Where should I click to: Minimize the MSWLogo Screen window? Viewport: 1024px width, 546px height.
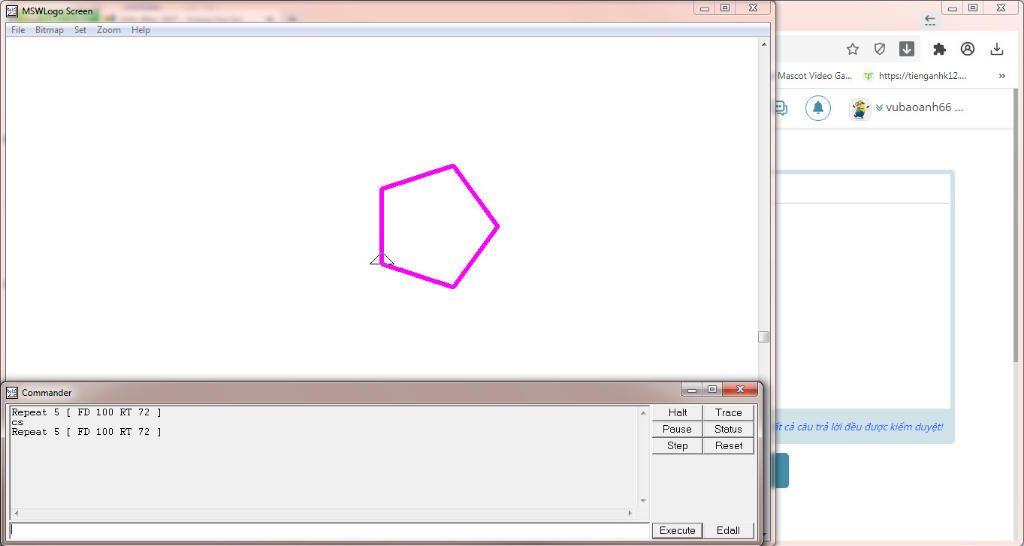point(704,8)
